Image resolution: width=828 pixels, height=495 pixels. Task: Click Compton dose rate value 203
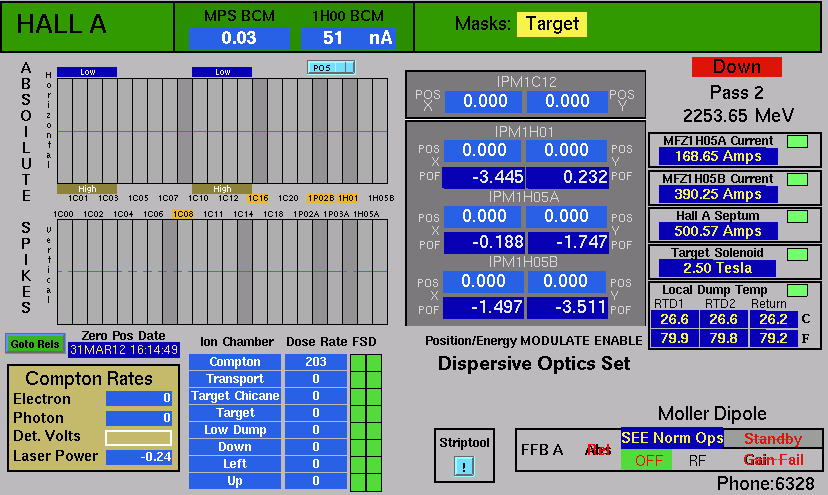click(x=316, y=362)
